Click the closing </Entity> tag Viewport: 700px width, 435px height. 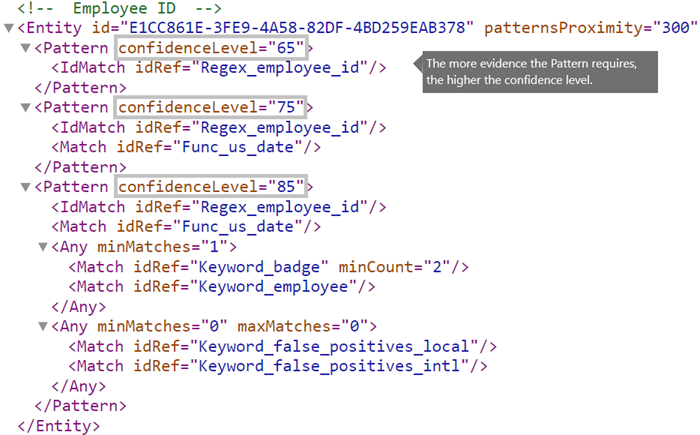coord(58,426)
